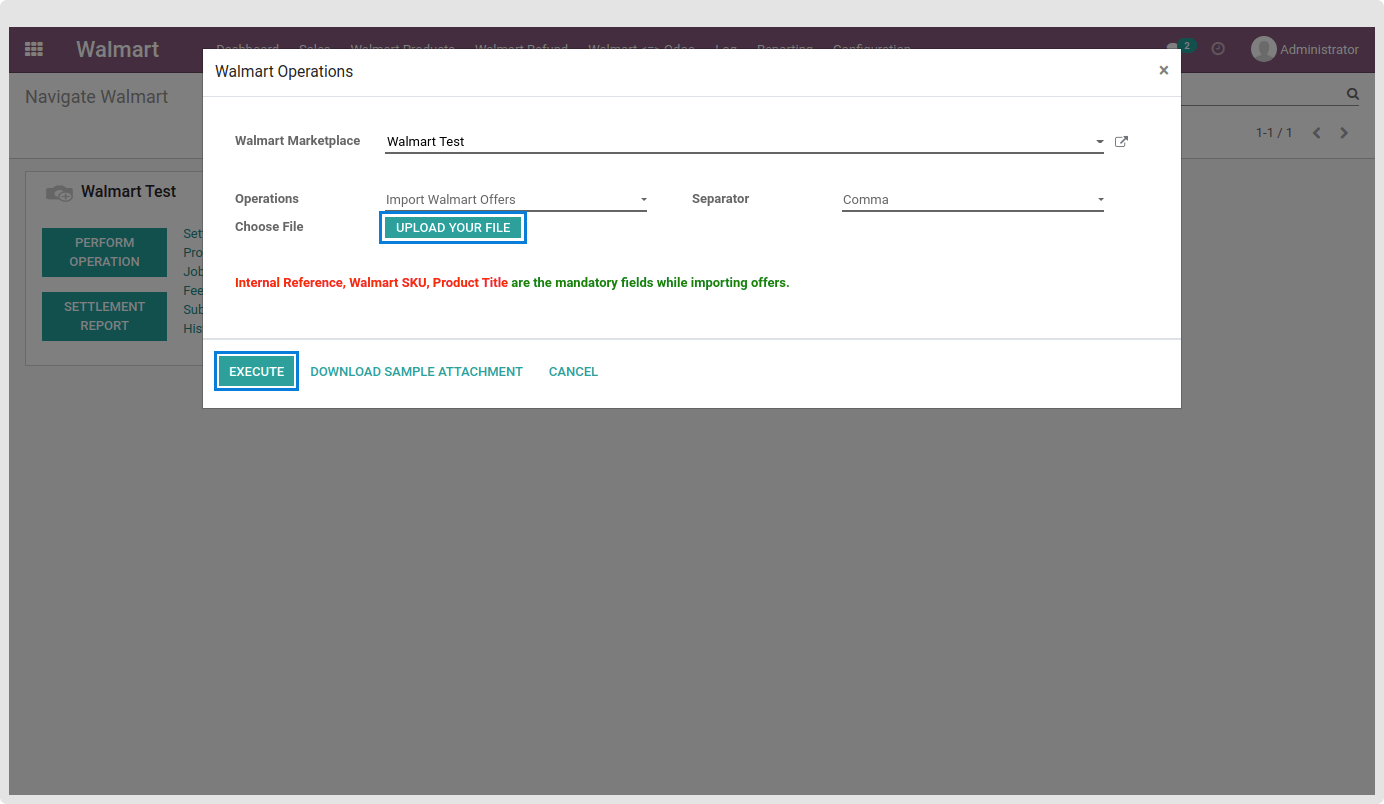Click Upload Your File button
Image resolution: width=1384 pixels, height=804 pixels.
click(453, 228)
